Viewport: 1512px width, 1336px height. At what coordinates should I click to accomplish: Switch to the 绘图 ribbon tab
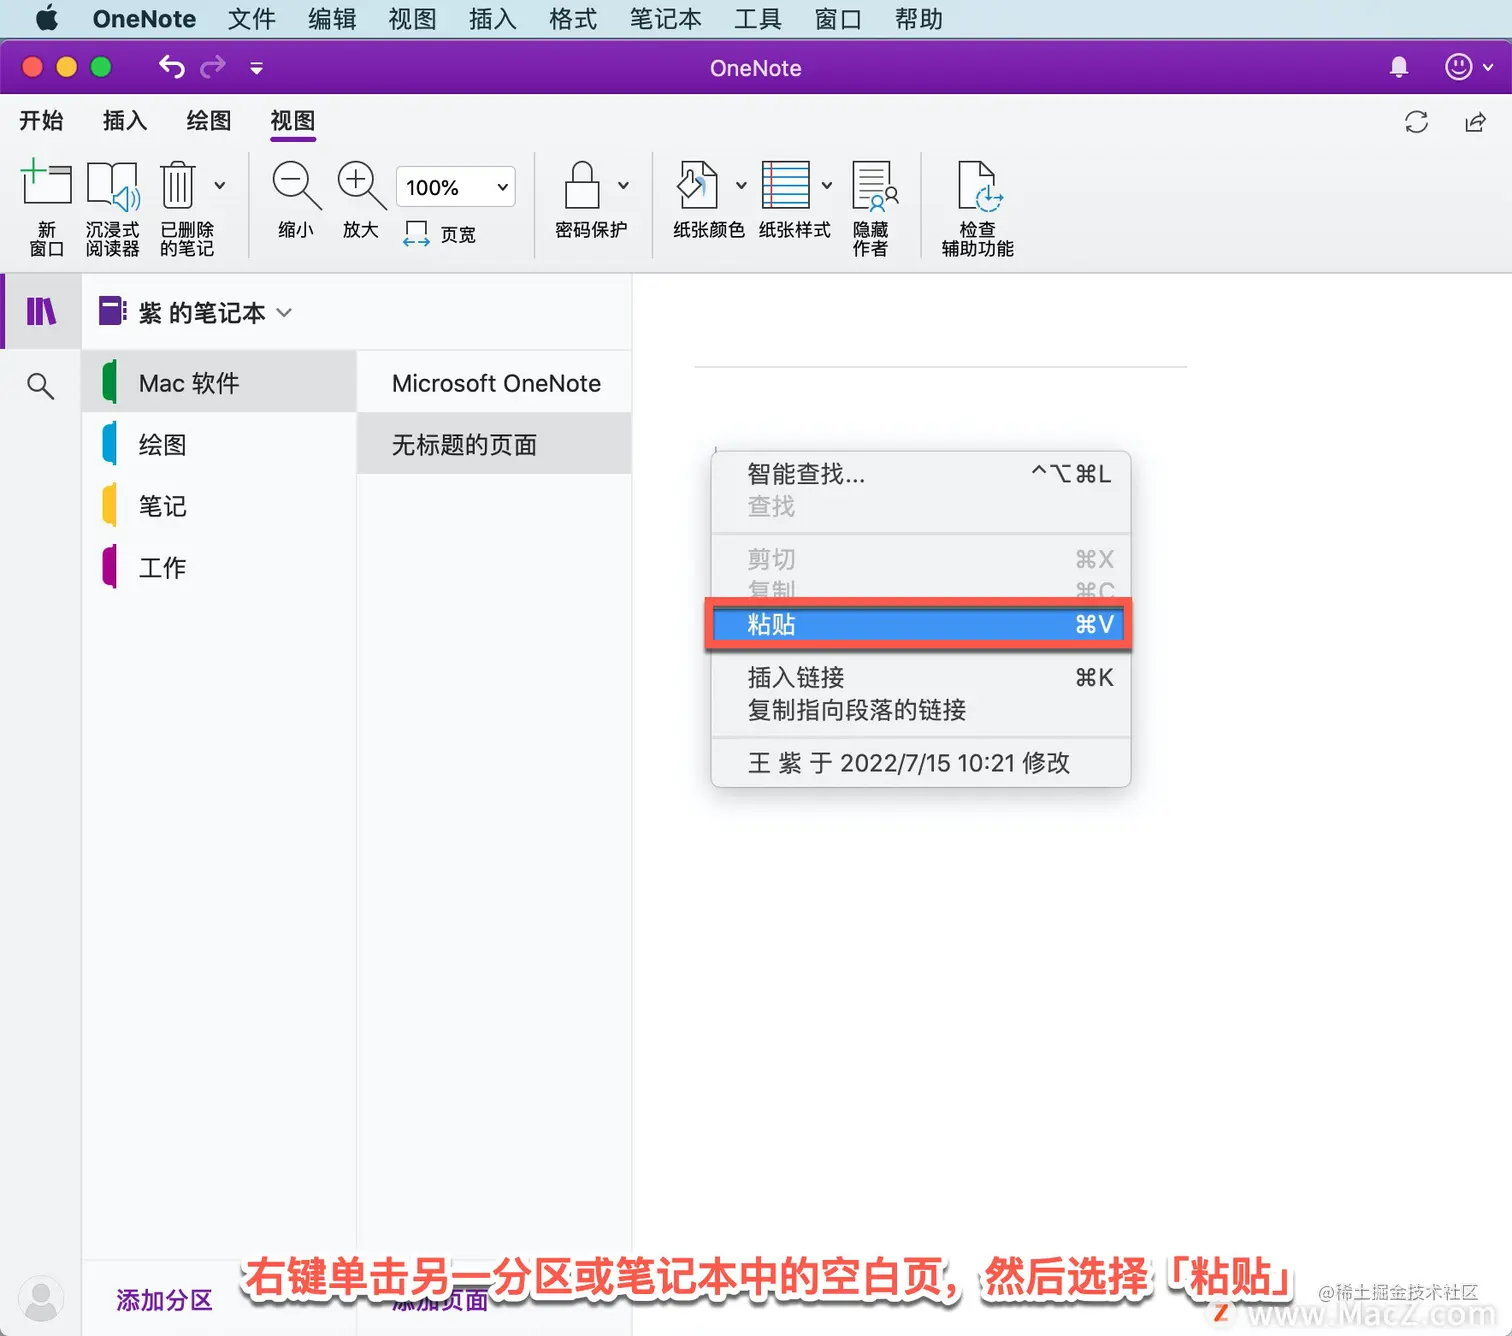209,121
